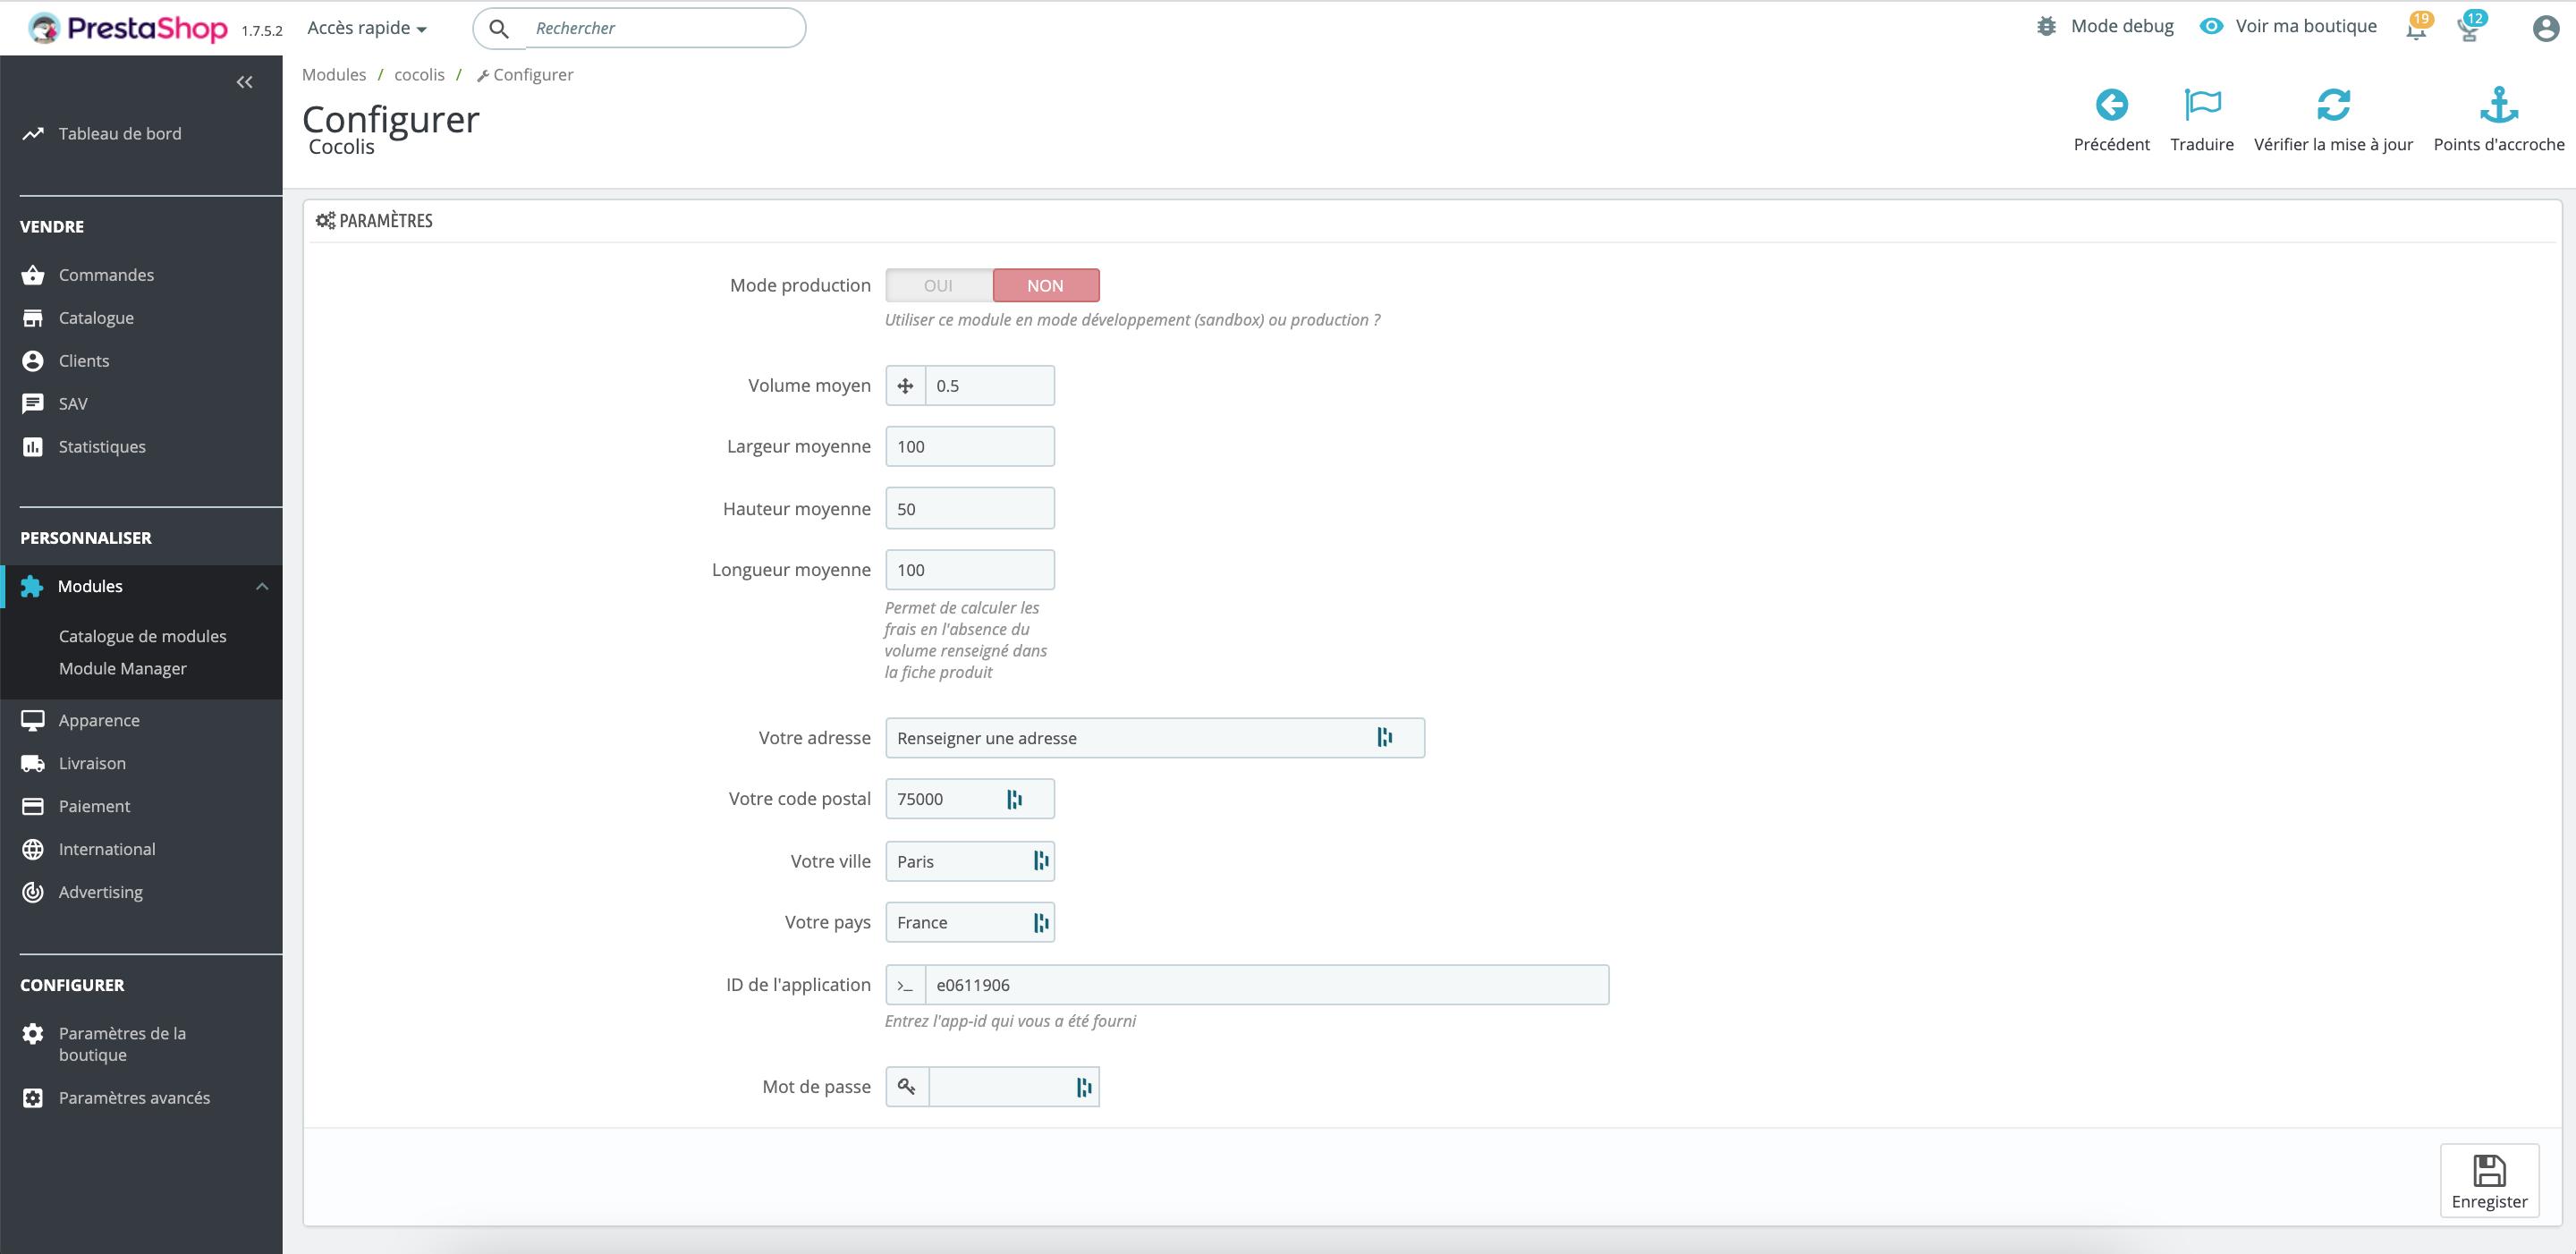Open Catalogue de modules in the sidebar
The height and width of the screenshot is (1254, 2576).
[141, 635]
